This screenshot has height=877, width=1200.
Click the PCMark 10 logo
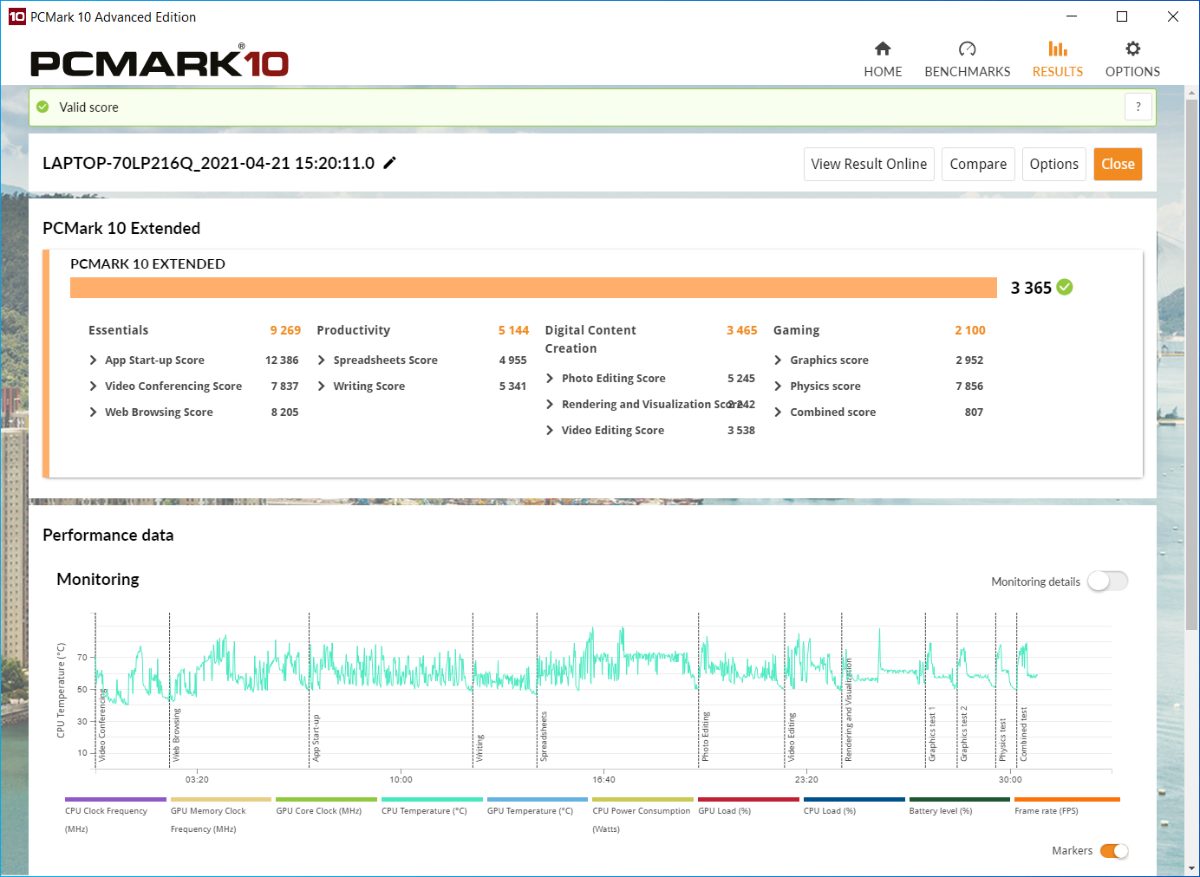click(159, 62)
